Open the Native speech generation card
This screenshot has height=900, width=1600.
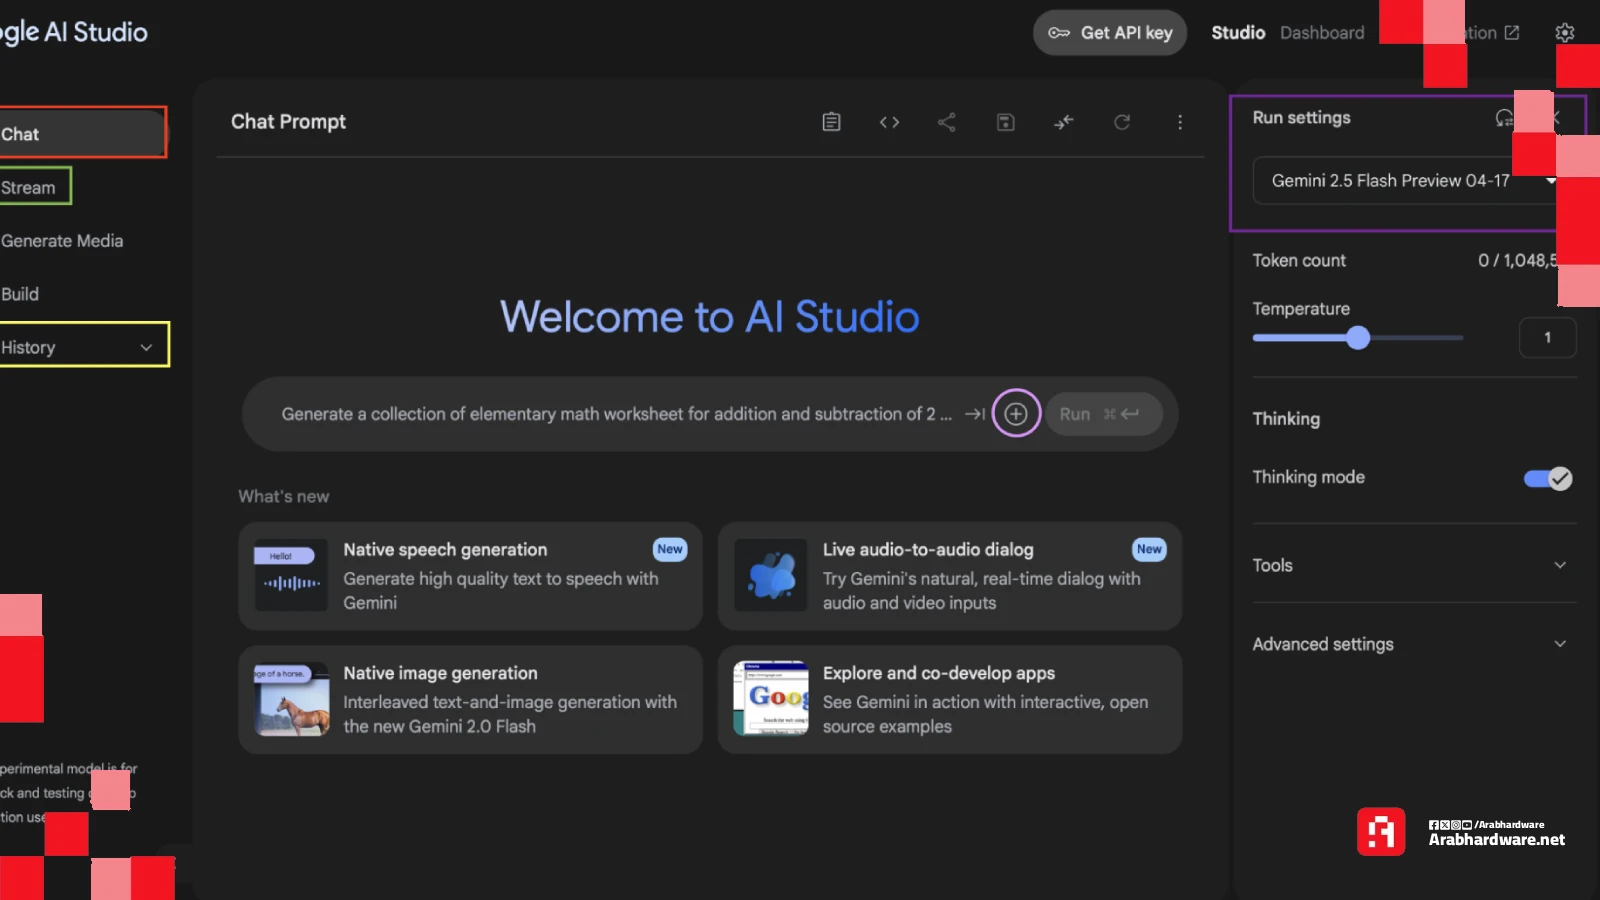click(x=470, y=576)
